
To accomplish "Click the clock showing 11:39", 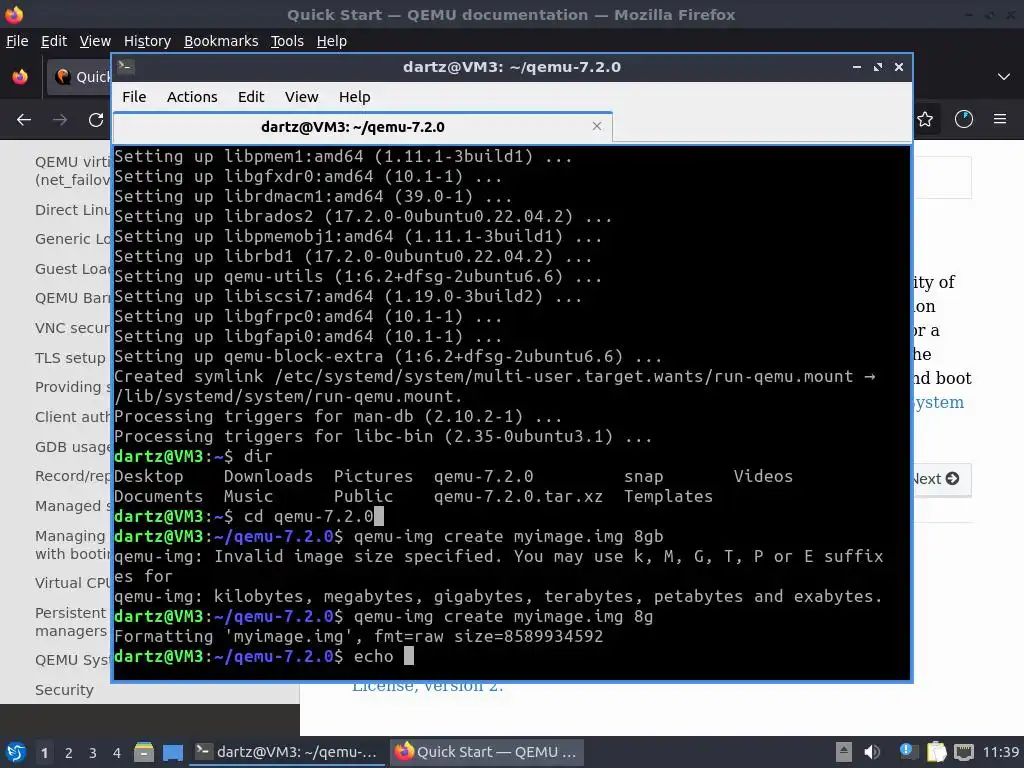I will coord(1001,752).
